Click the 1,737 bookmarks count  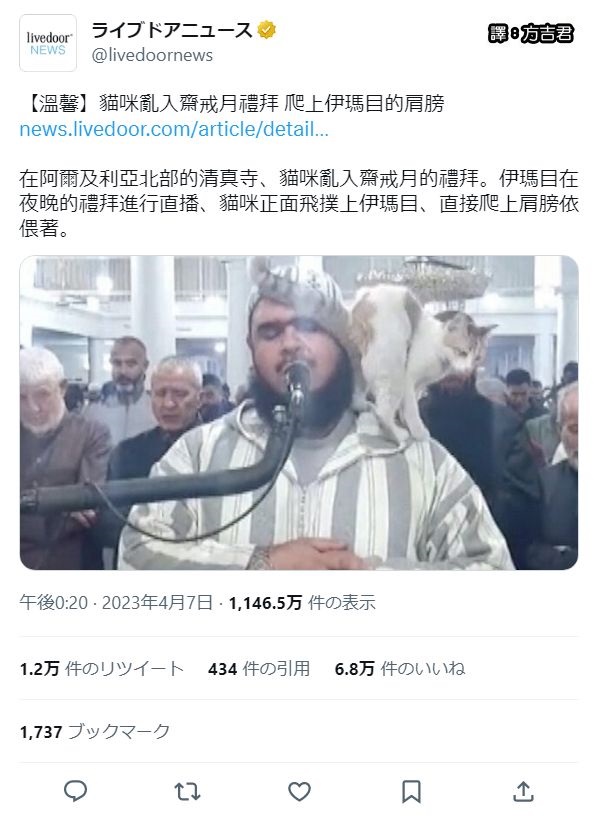click(x=95, y=731)
